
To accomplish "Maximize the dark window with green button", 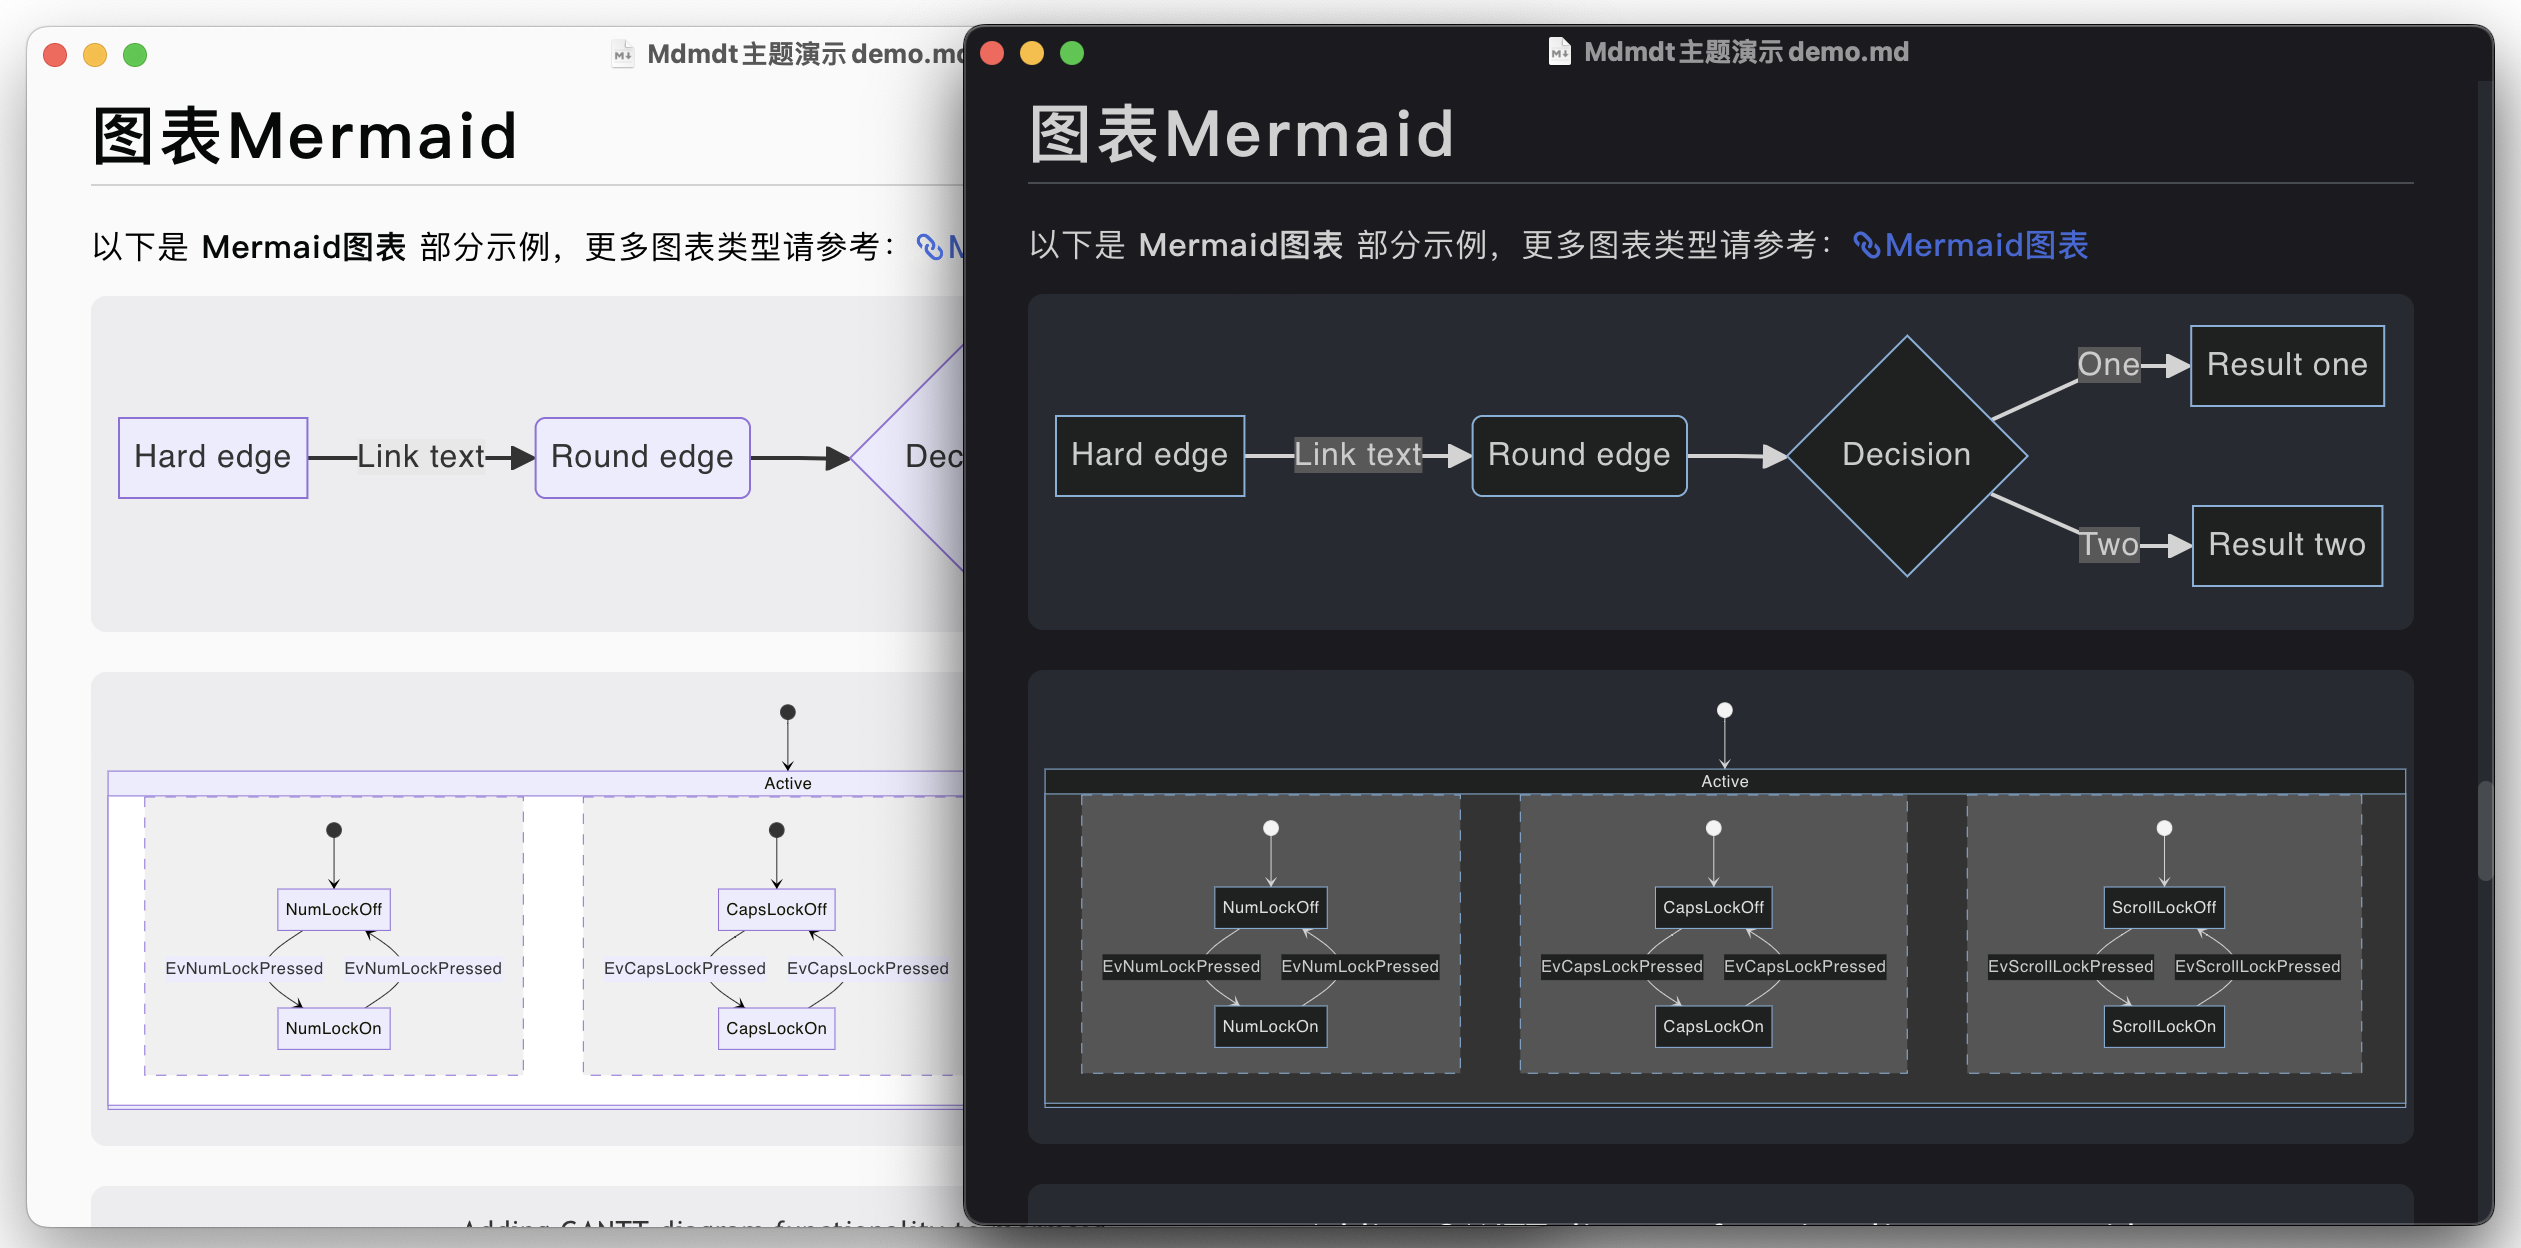I will click(1072, 53).
